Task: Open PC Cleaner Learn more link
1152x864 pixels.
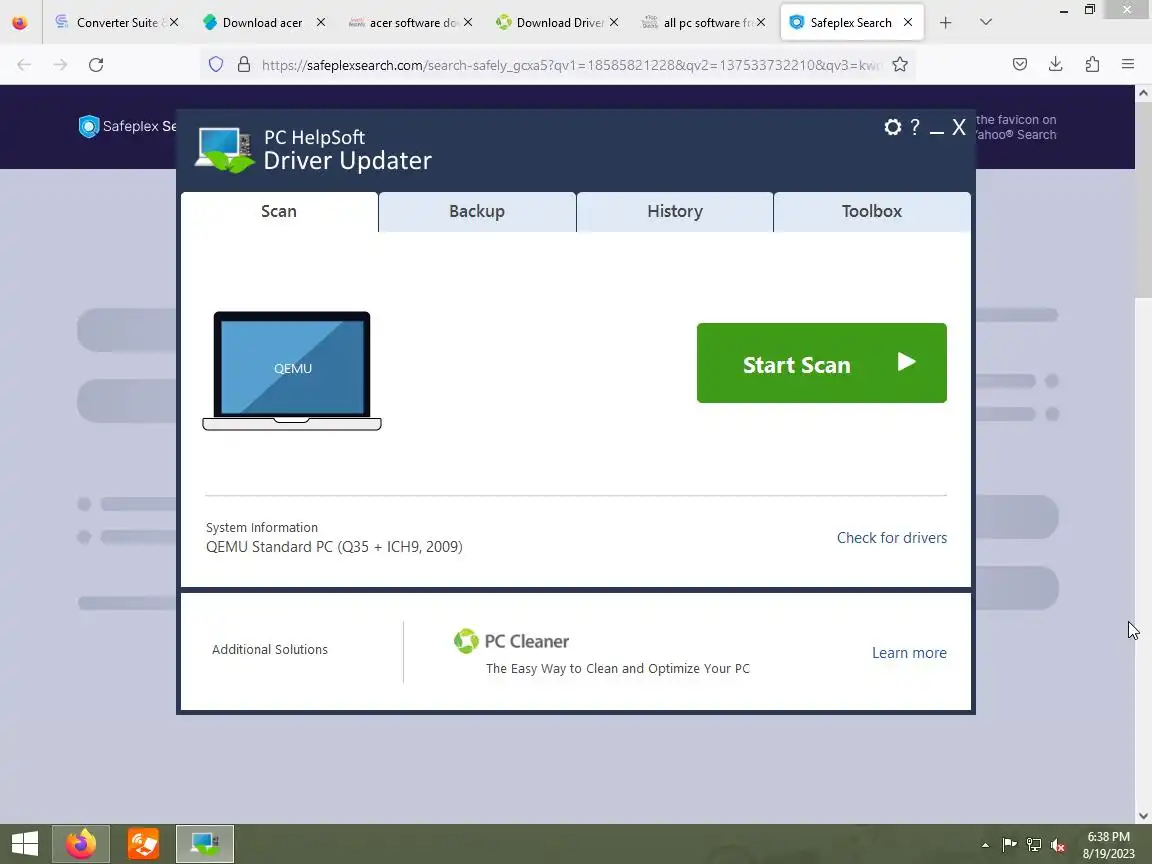Action: (909, 652)
